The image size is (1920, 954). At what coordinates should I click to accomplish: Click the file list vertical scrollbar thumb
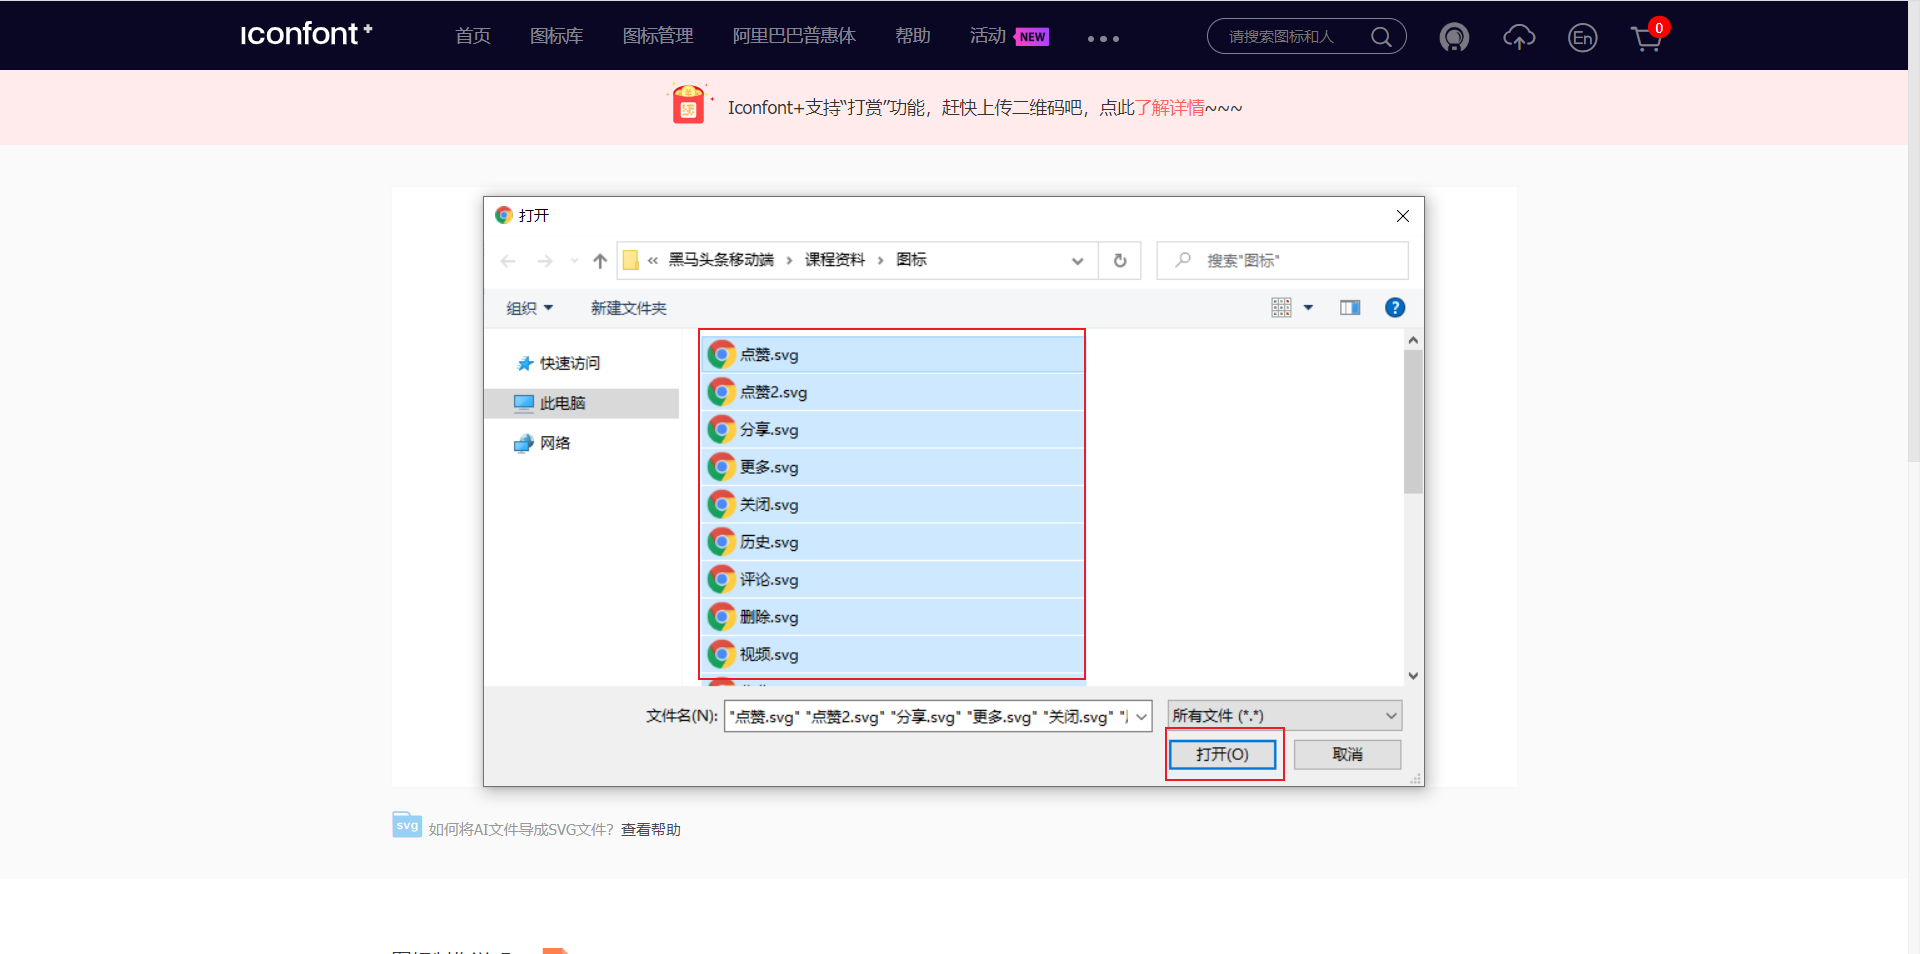[x=1412, y=421]
